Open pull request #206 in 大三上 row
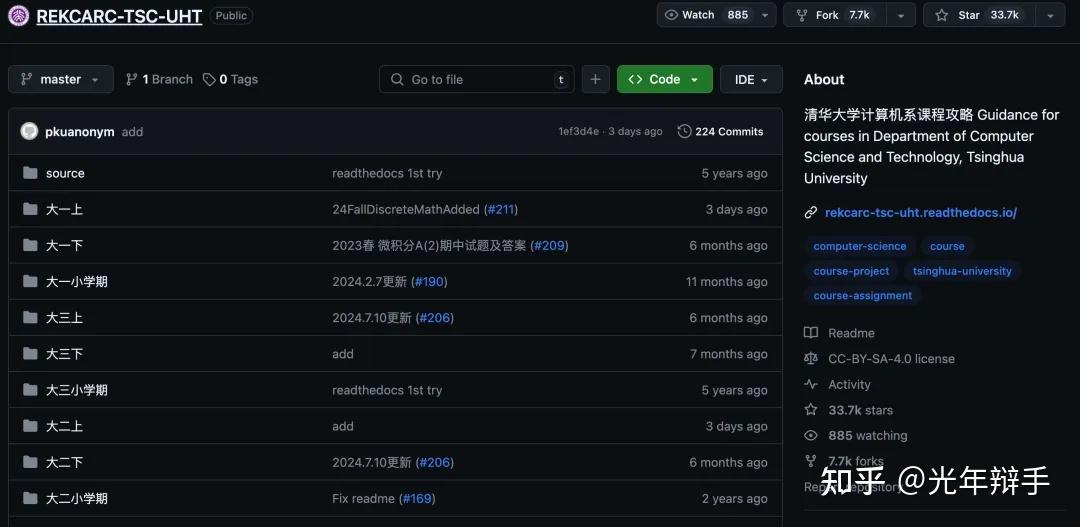This screenshot has width=1080, height=527. (435, 318)
